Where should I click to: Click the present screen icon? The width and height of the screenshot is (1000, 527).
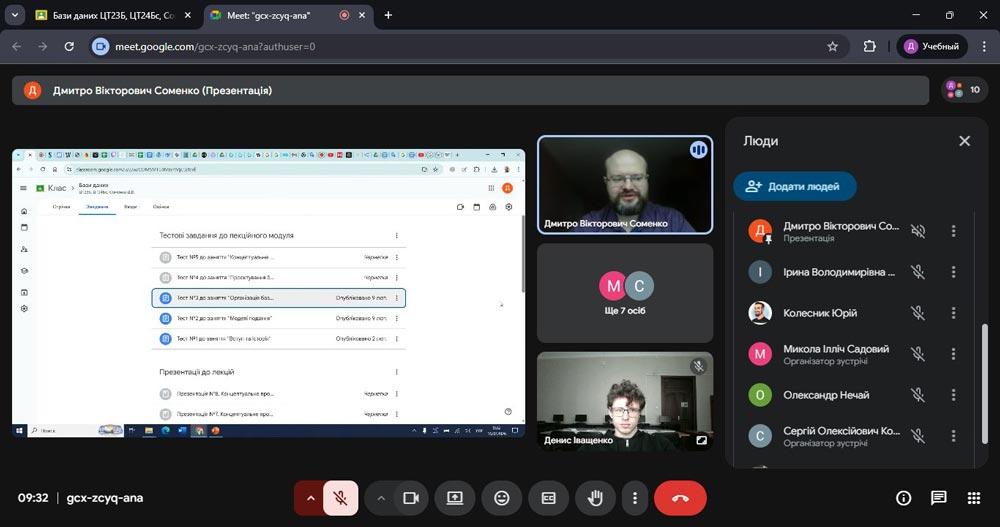point(455,498)
